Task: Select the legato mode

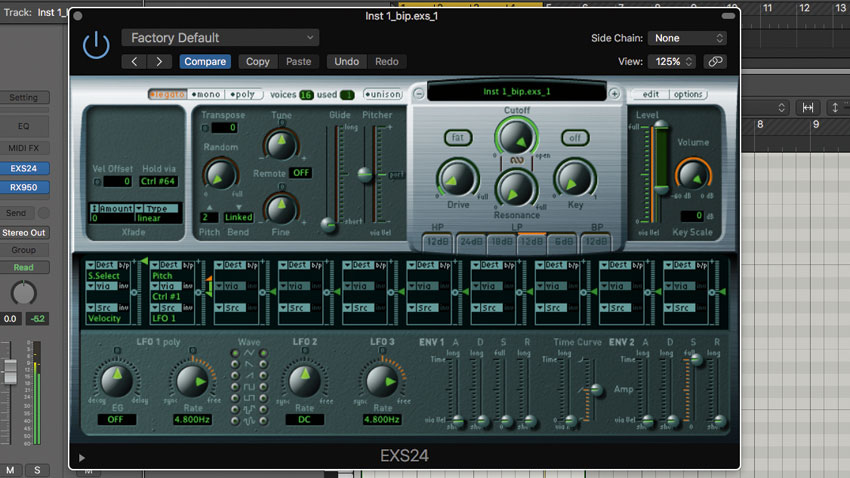Action: pyautogui.click(x=168, y=94)
